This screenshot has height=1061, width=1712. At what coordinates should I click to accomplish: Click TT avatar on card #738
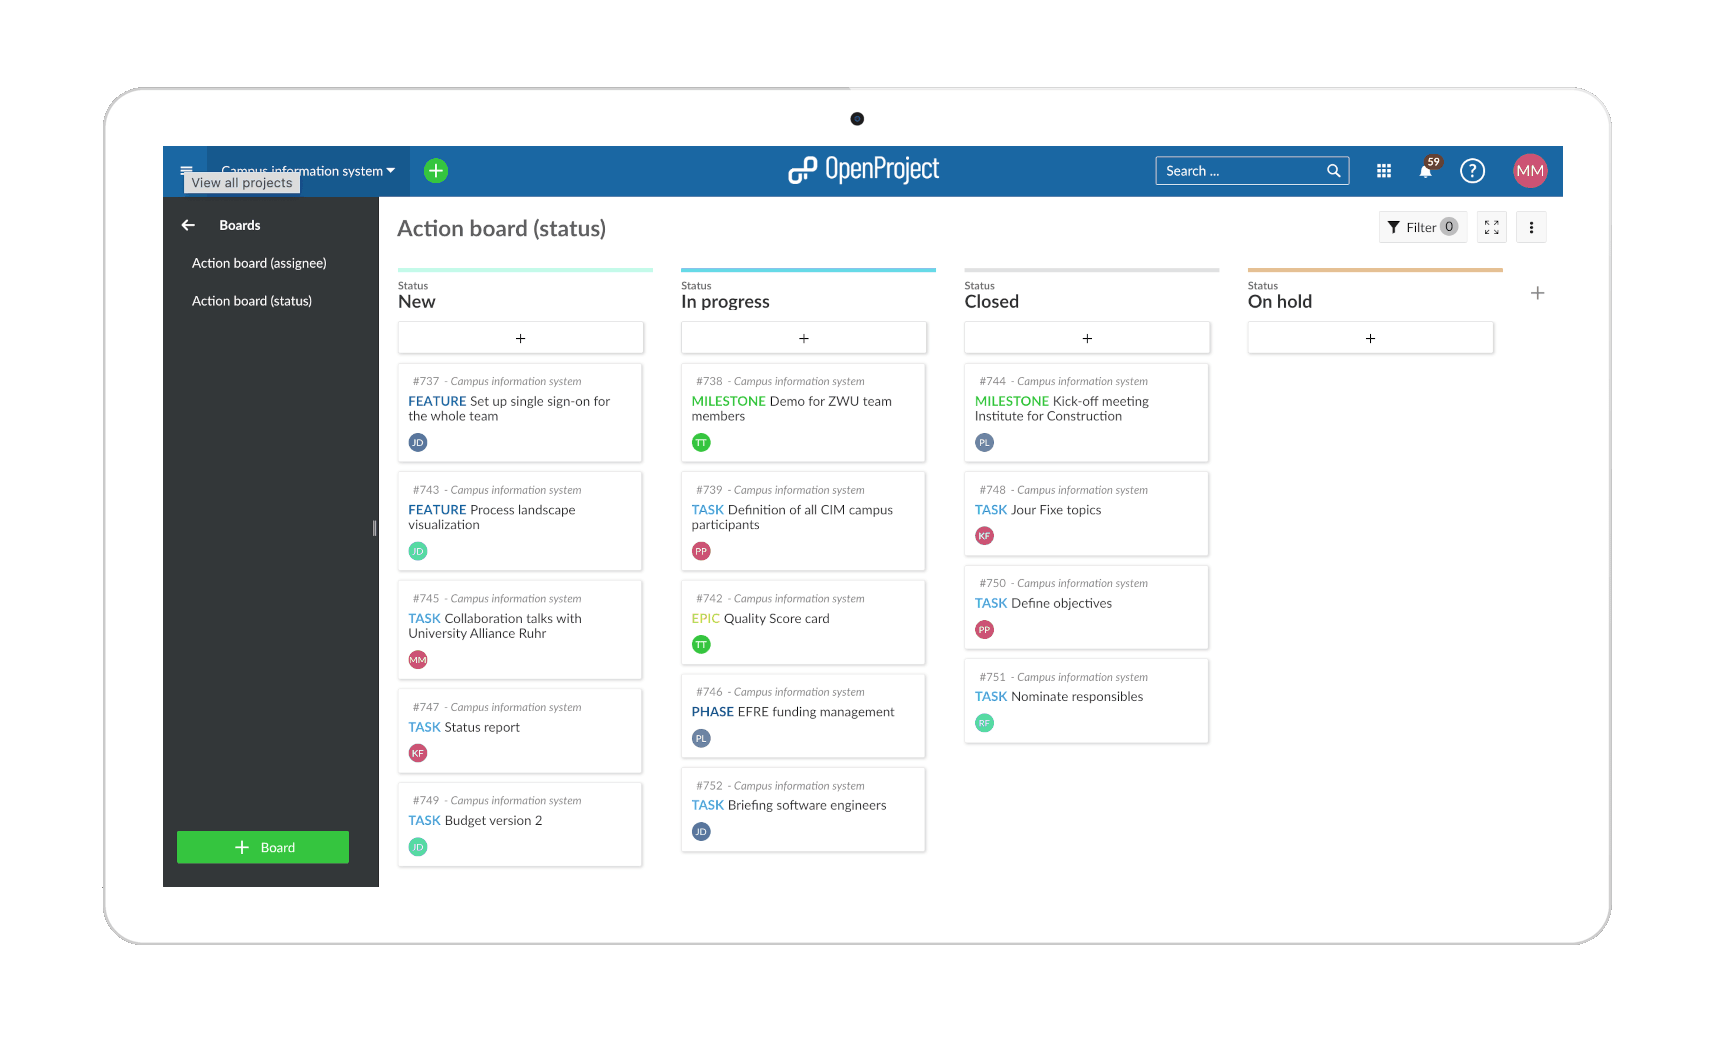pyautogui.click(x=701, y=443)
